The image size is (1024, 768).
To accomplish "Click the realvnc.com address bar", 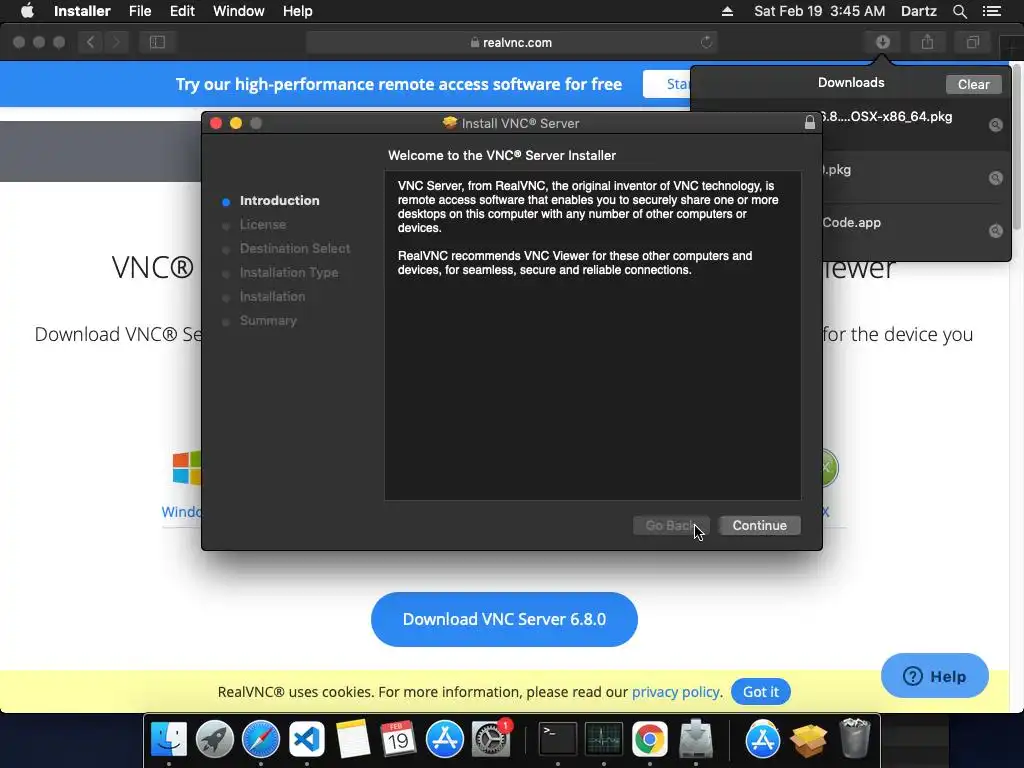I will coord(511,42).
